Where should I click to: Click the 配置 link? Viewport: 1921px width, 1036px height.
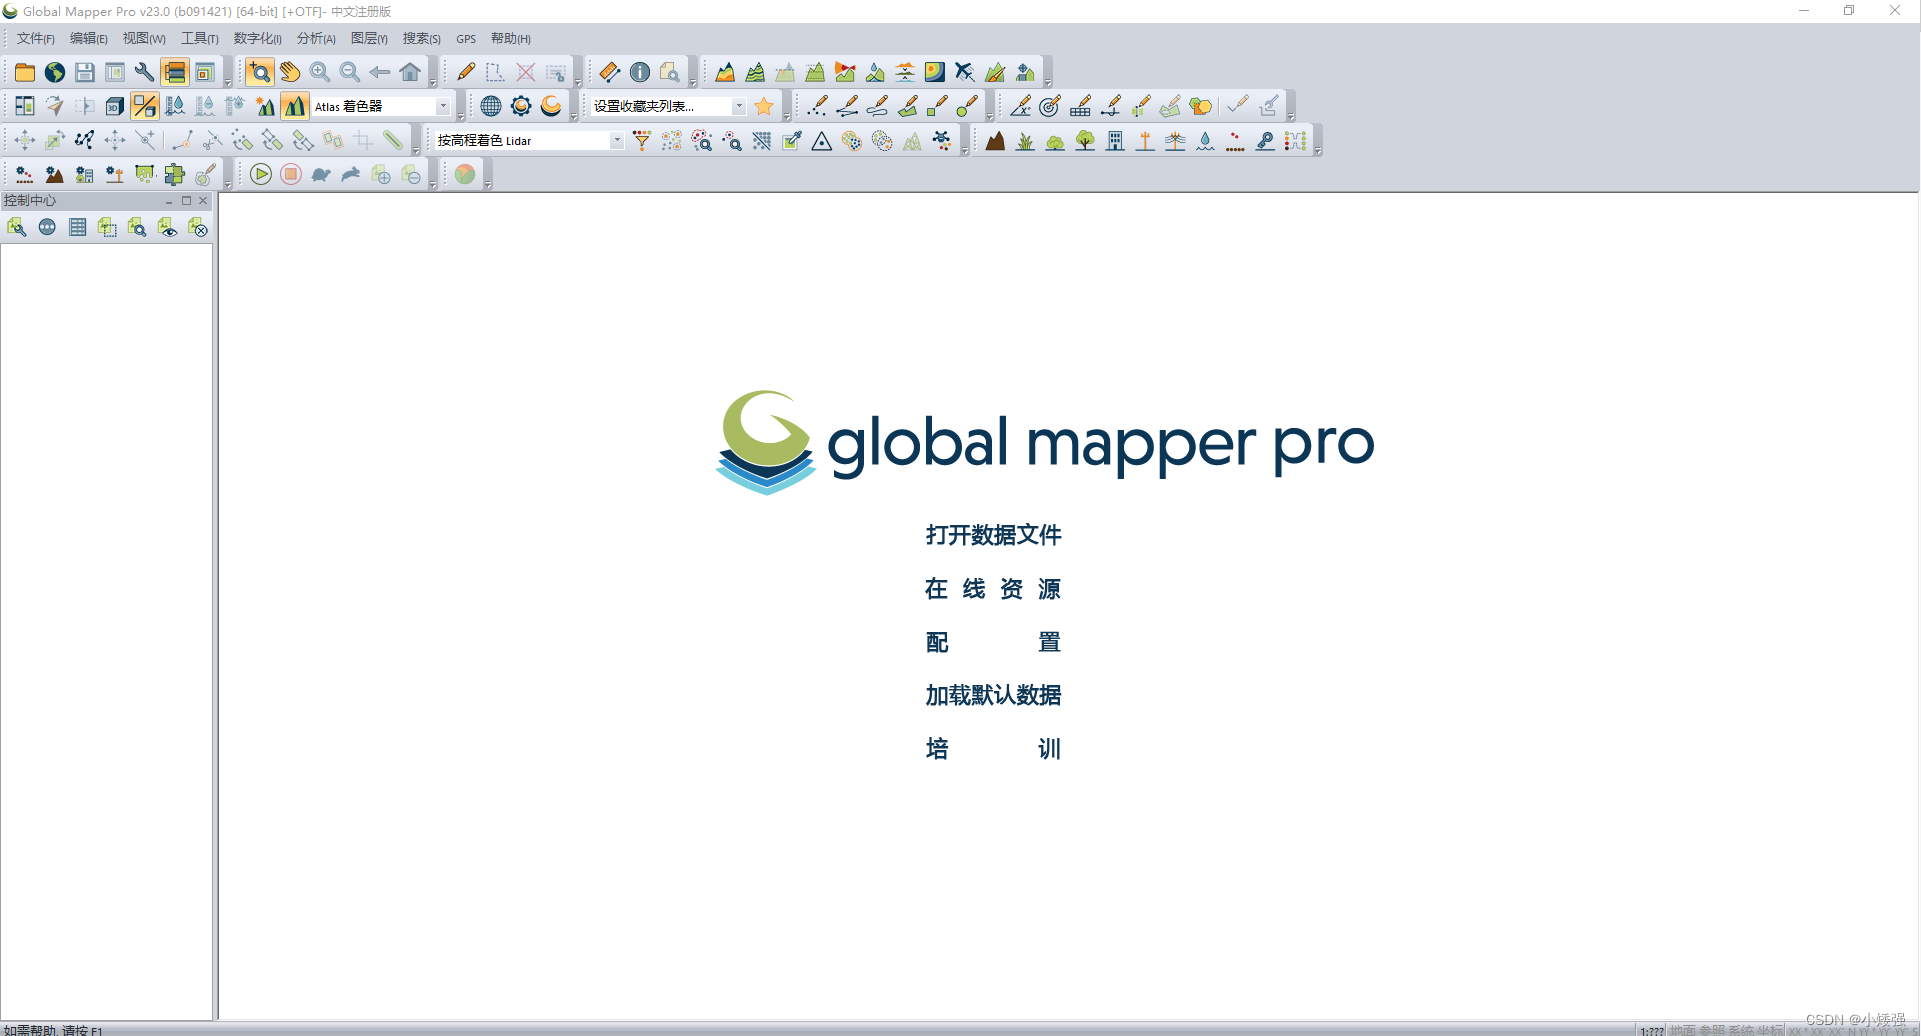click(x=993, y=642)
